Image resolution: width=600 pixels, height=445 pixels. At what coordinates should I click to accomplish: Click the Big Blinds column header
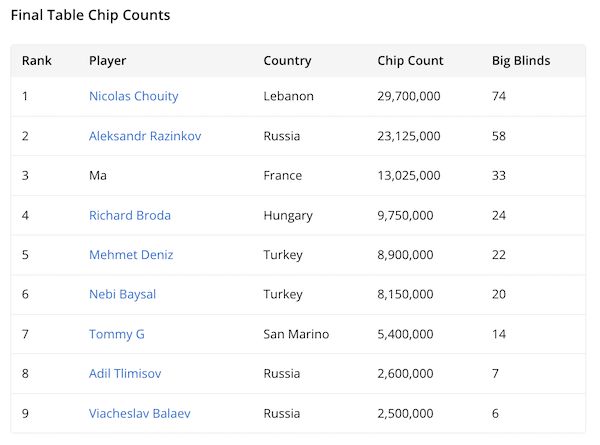pyautogui.click(x=521, y=61)
